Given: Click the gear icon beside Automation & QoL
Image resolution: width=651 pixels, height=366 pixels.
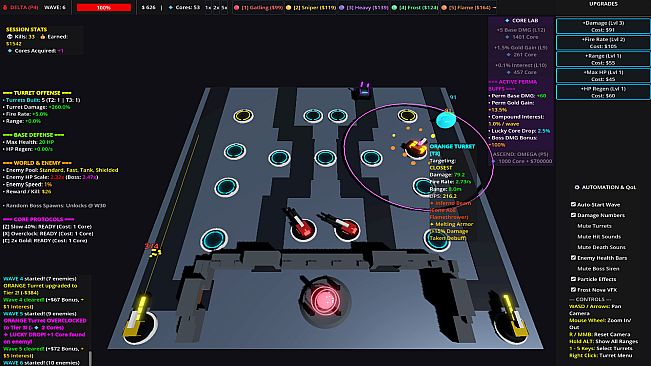Looking at the screenshot, I should (x=577, y=187).
